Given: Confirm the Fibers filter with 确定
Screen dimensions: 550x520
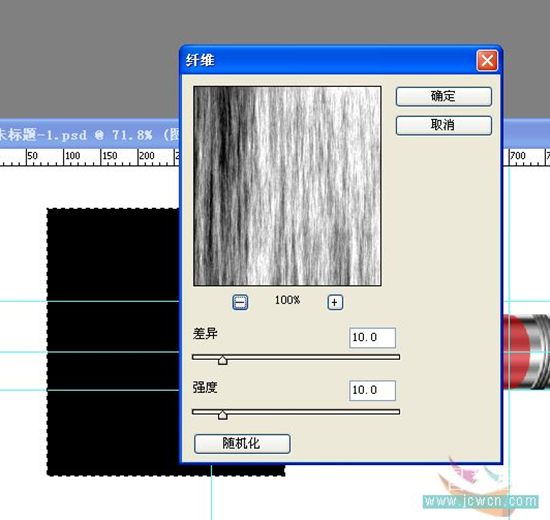Looking at the screenshot, I should click(444, 96).
